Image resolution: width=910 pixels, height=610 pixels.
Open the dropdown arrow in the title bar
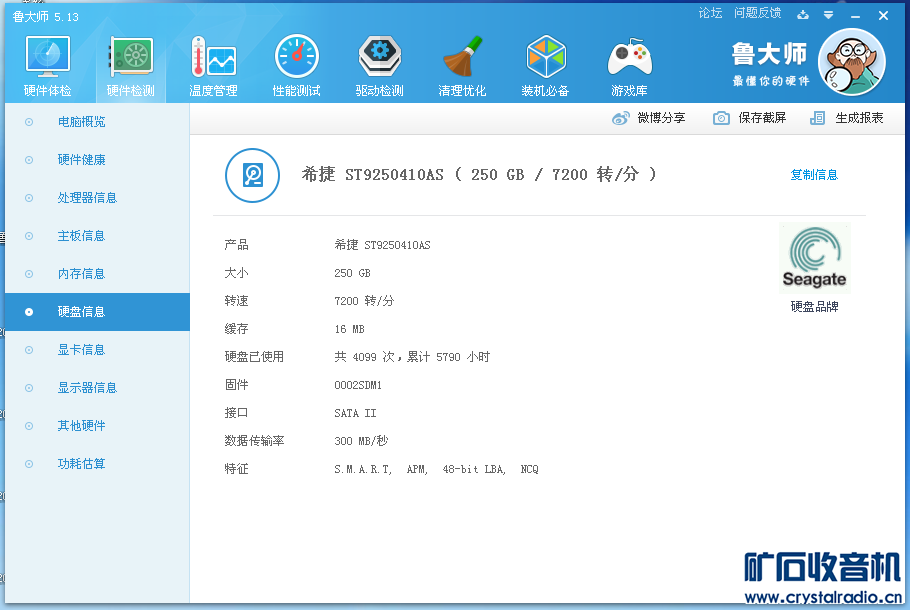(x=827, y=15)
